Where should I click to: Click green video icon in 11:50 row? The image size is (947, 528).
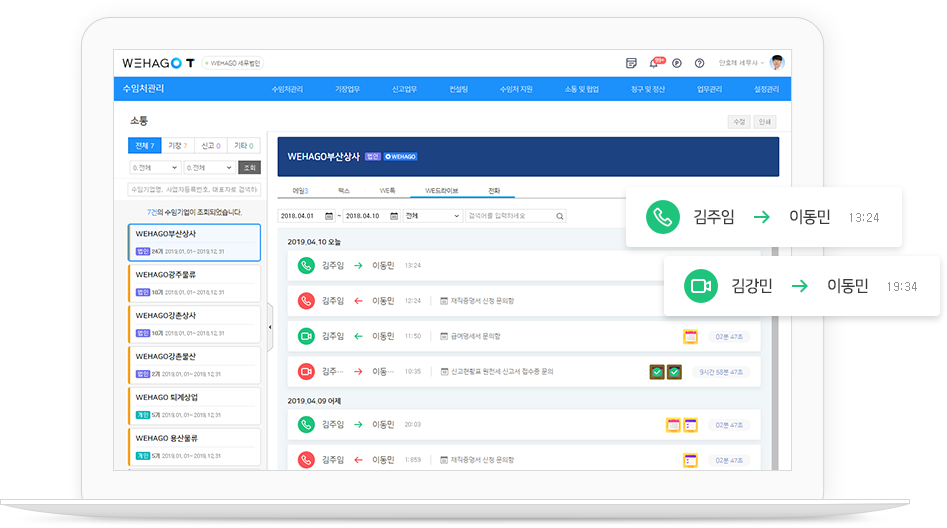[306, 336]
